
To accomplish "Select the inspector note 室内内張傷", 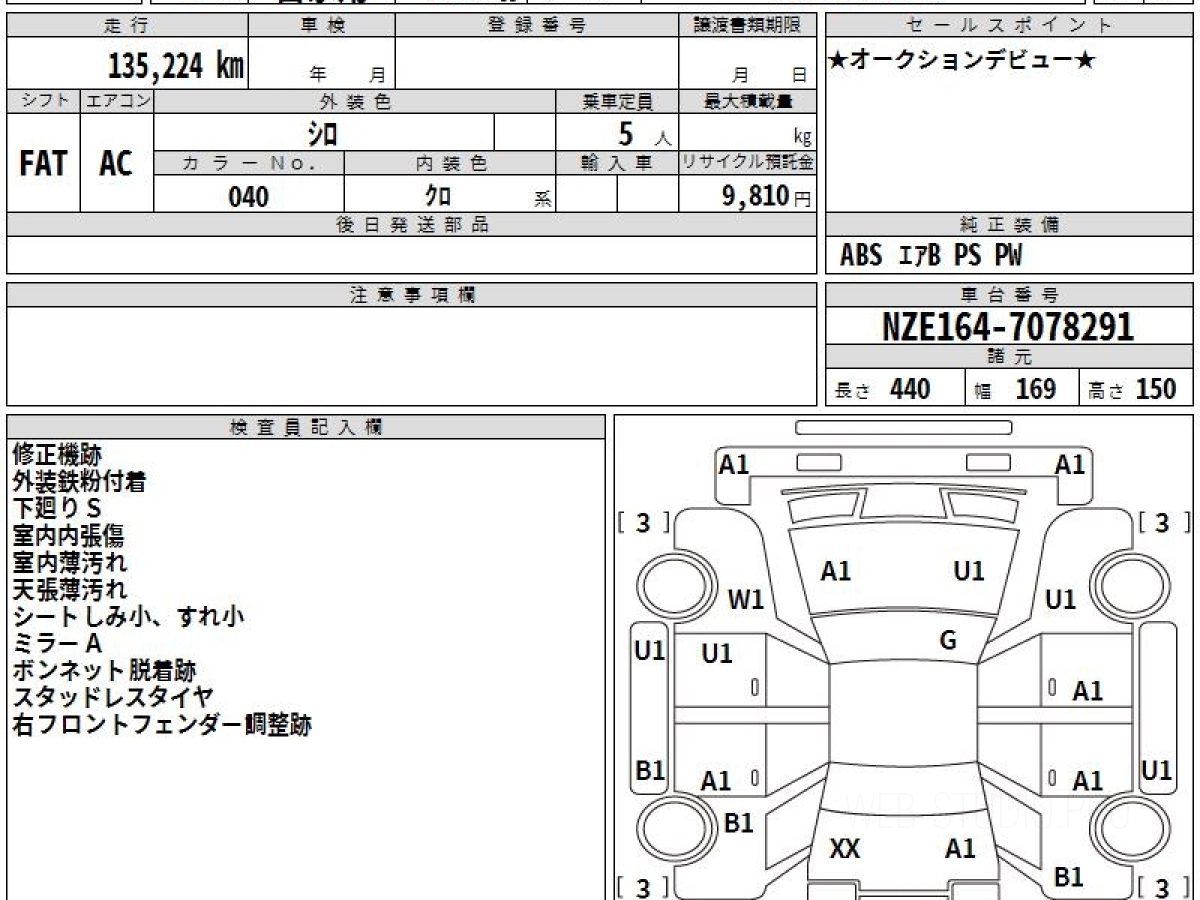I will pos(68,536).
